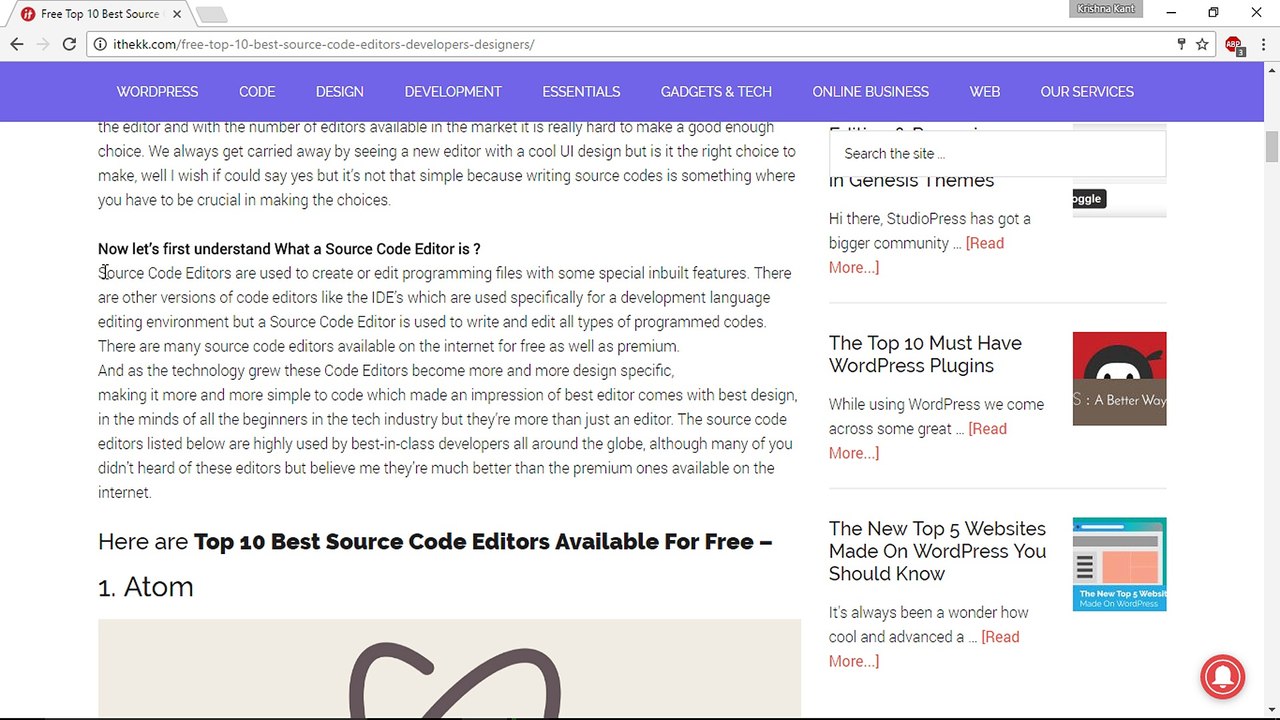
Task: Select the 'Free Top 10 Best Source' tab
Action: tap(98, 14)
